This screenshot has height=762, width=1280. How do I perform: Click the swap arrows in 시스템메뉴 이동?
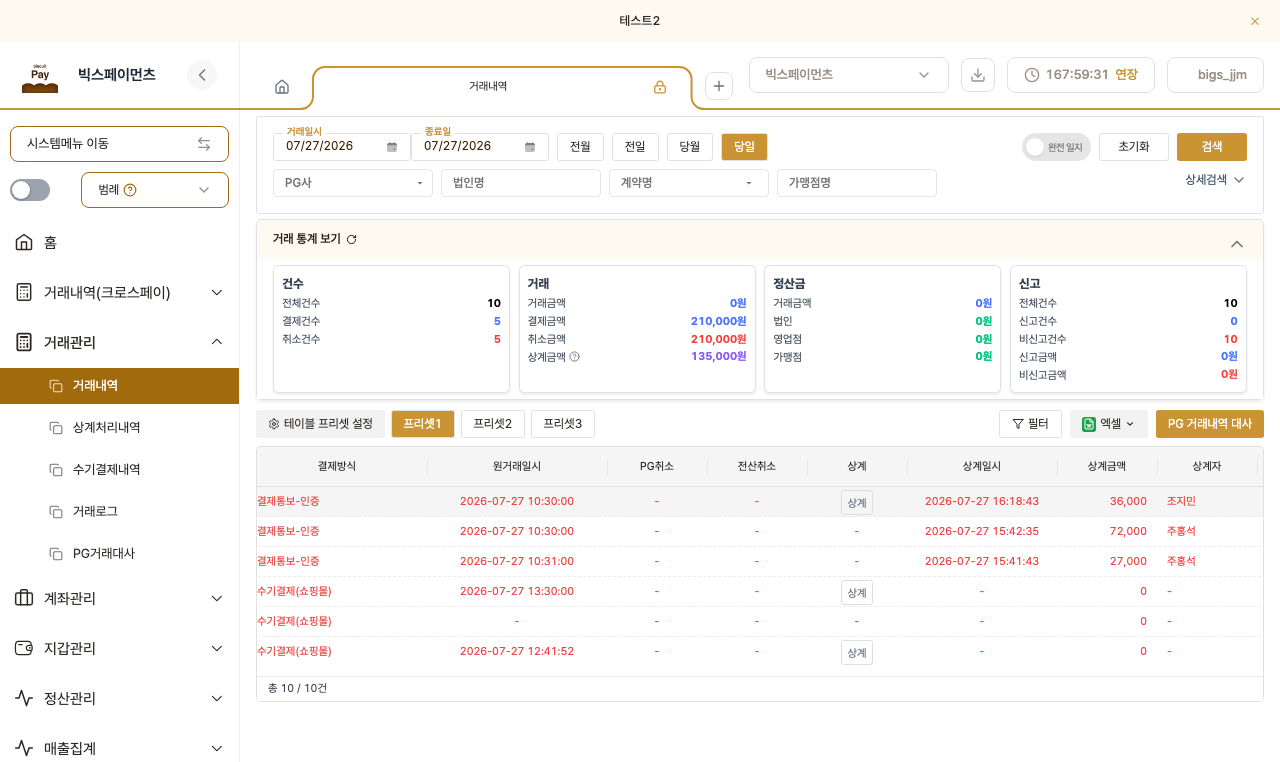coord(204,144)
